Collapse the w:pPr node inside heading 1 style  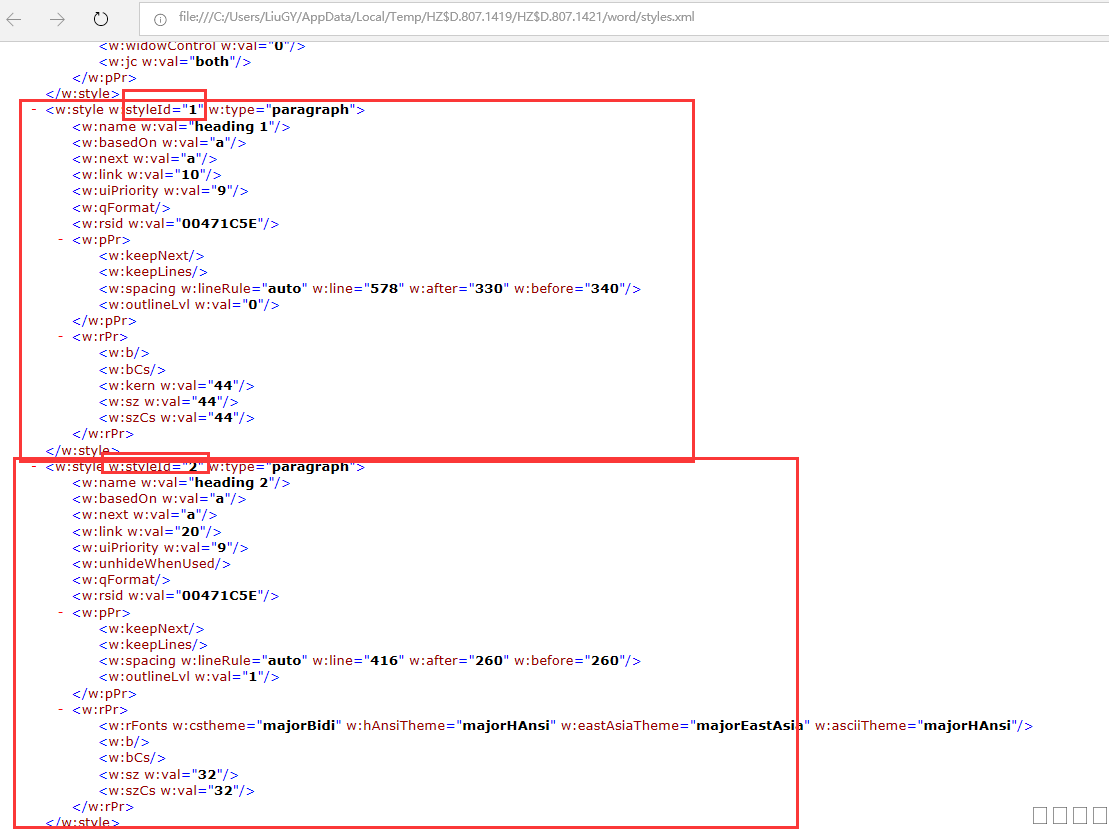point(60,239)
